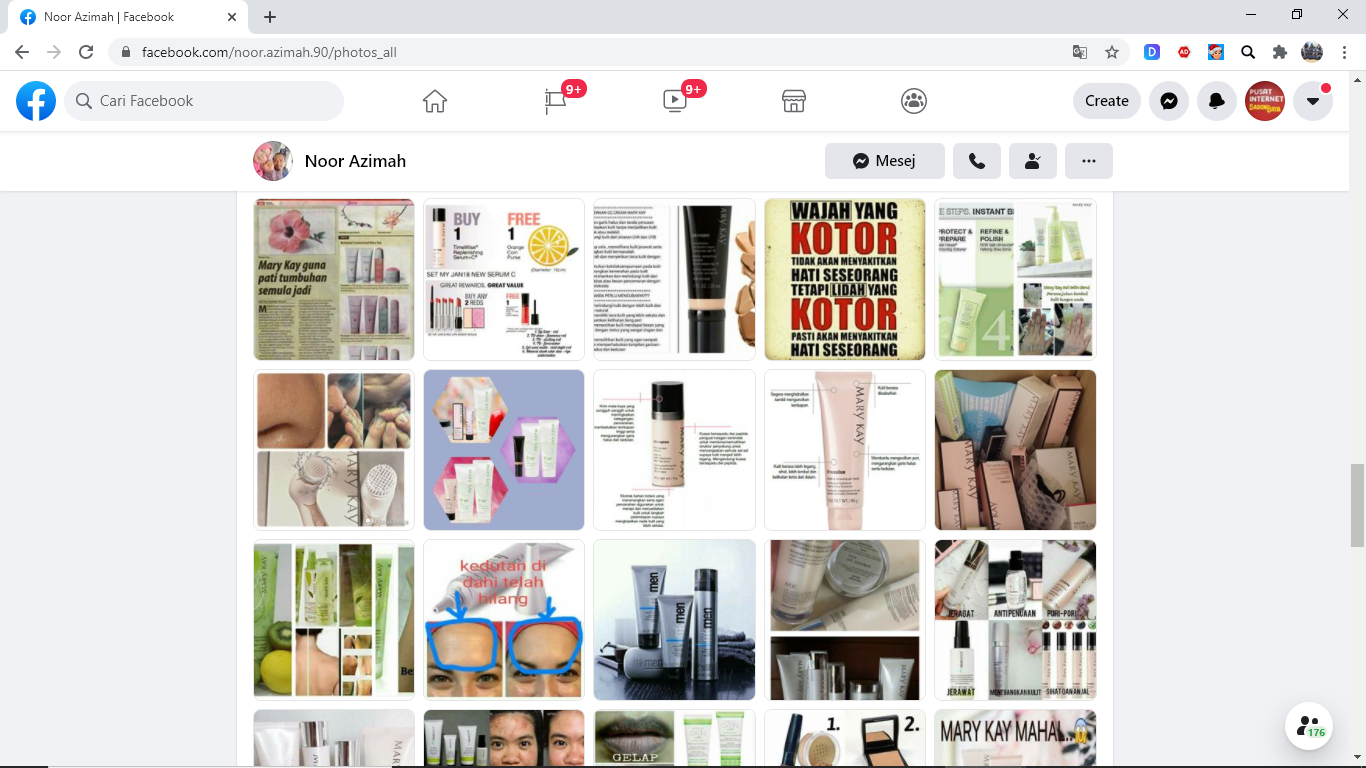Show notifications bell icon
Screen dimensions: 1366x768
[x=1217, y=101]
